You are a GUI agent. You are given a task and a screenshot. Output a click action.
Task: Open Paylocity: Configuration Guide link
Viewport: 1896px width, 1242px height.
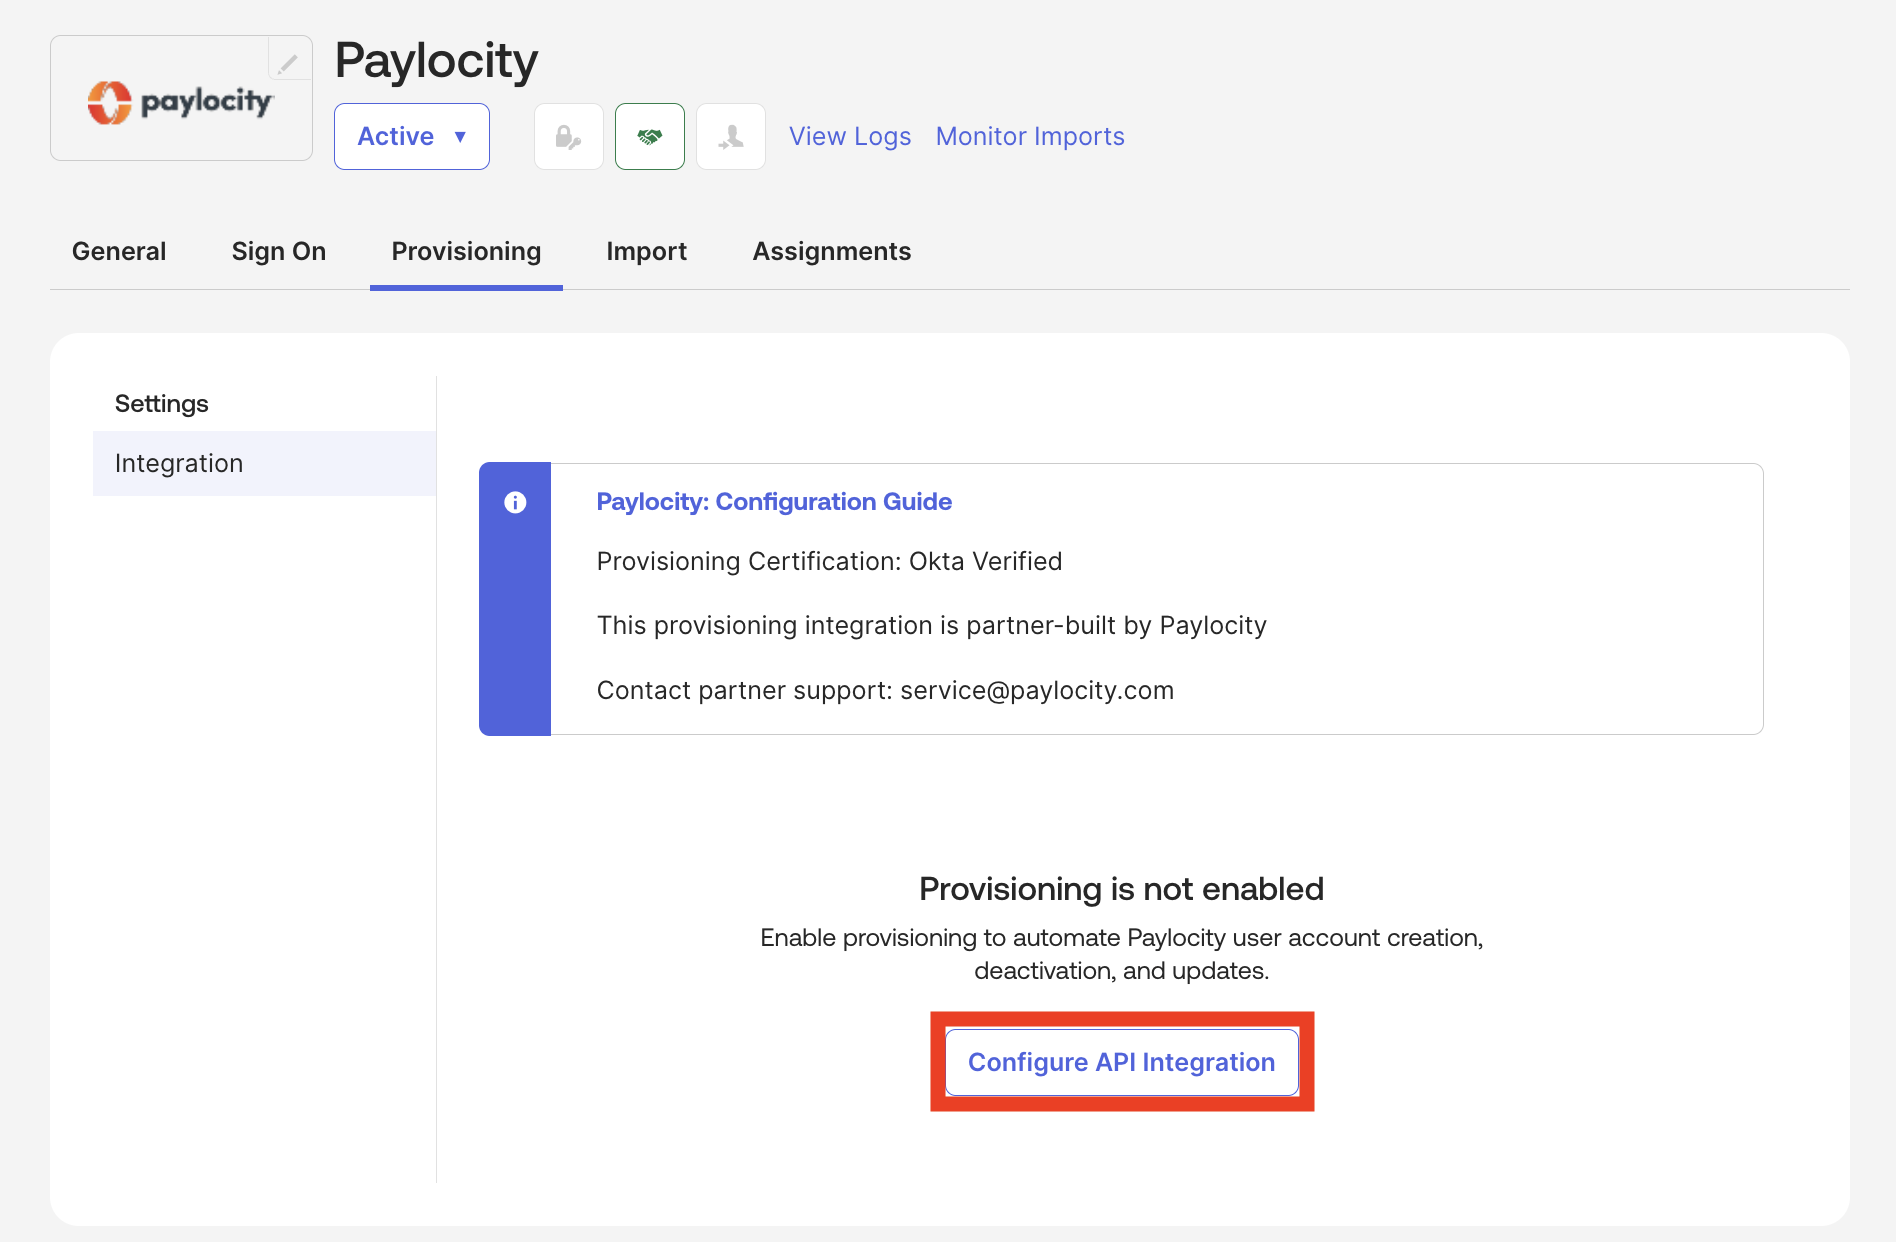[774, 502]
